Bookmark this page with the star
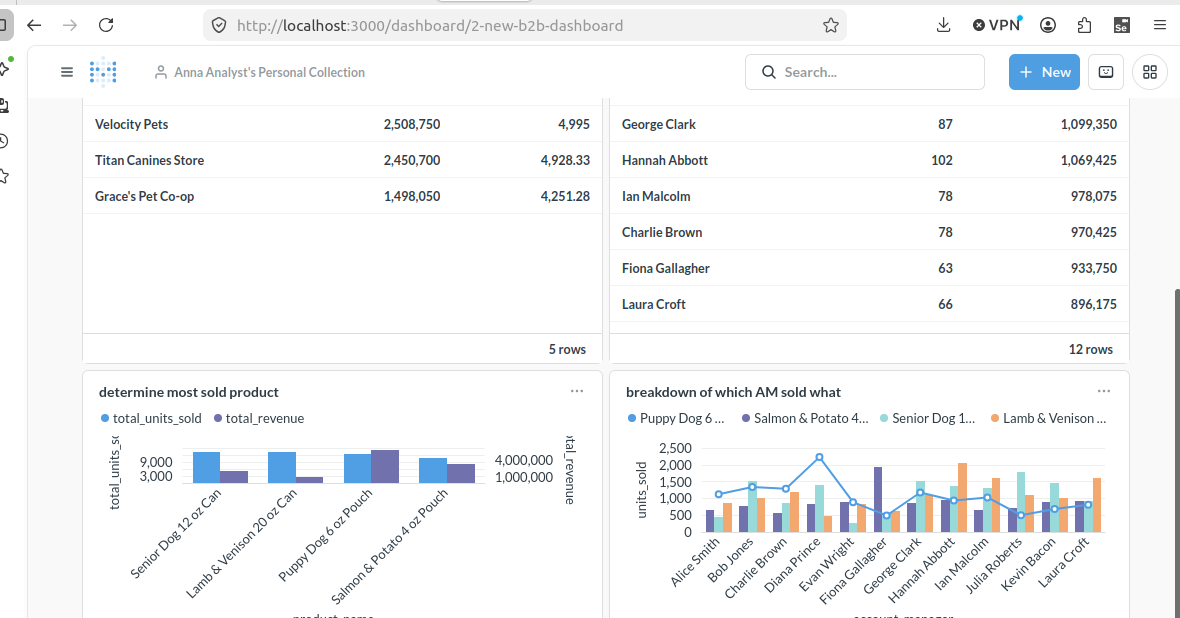The height and width of the screenshot is (618, 1180). [831, 26]
